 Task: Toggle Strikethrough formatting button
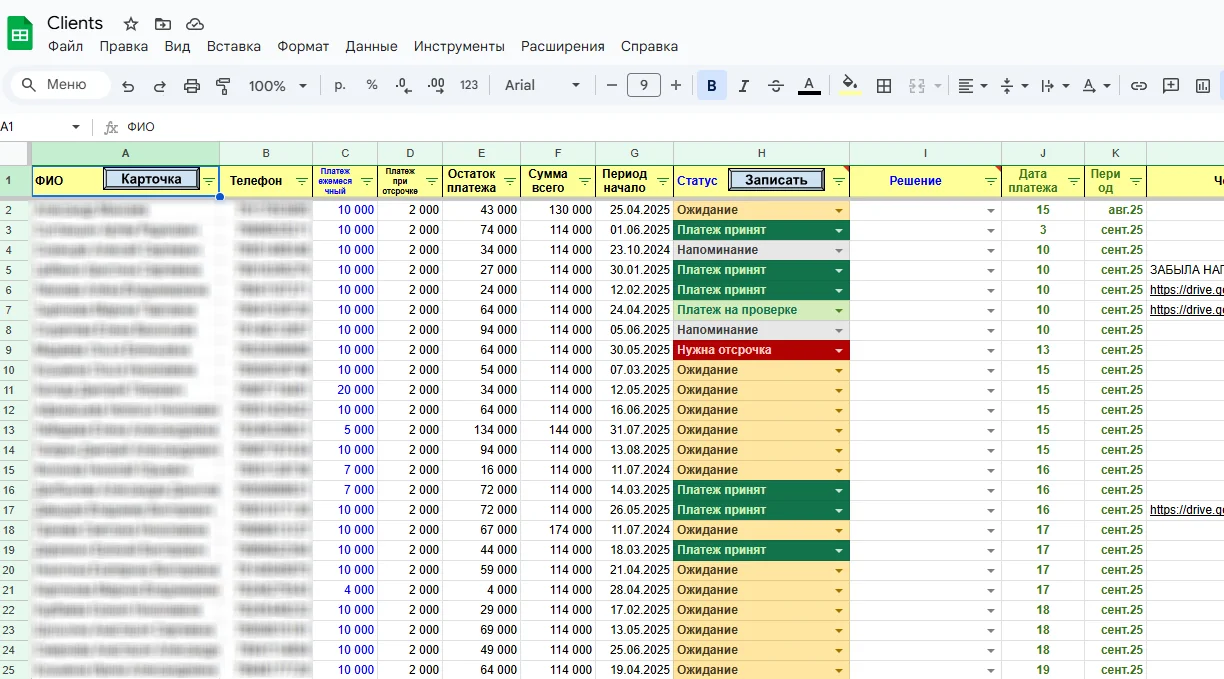tap(775, 86)
